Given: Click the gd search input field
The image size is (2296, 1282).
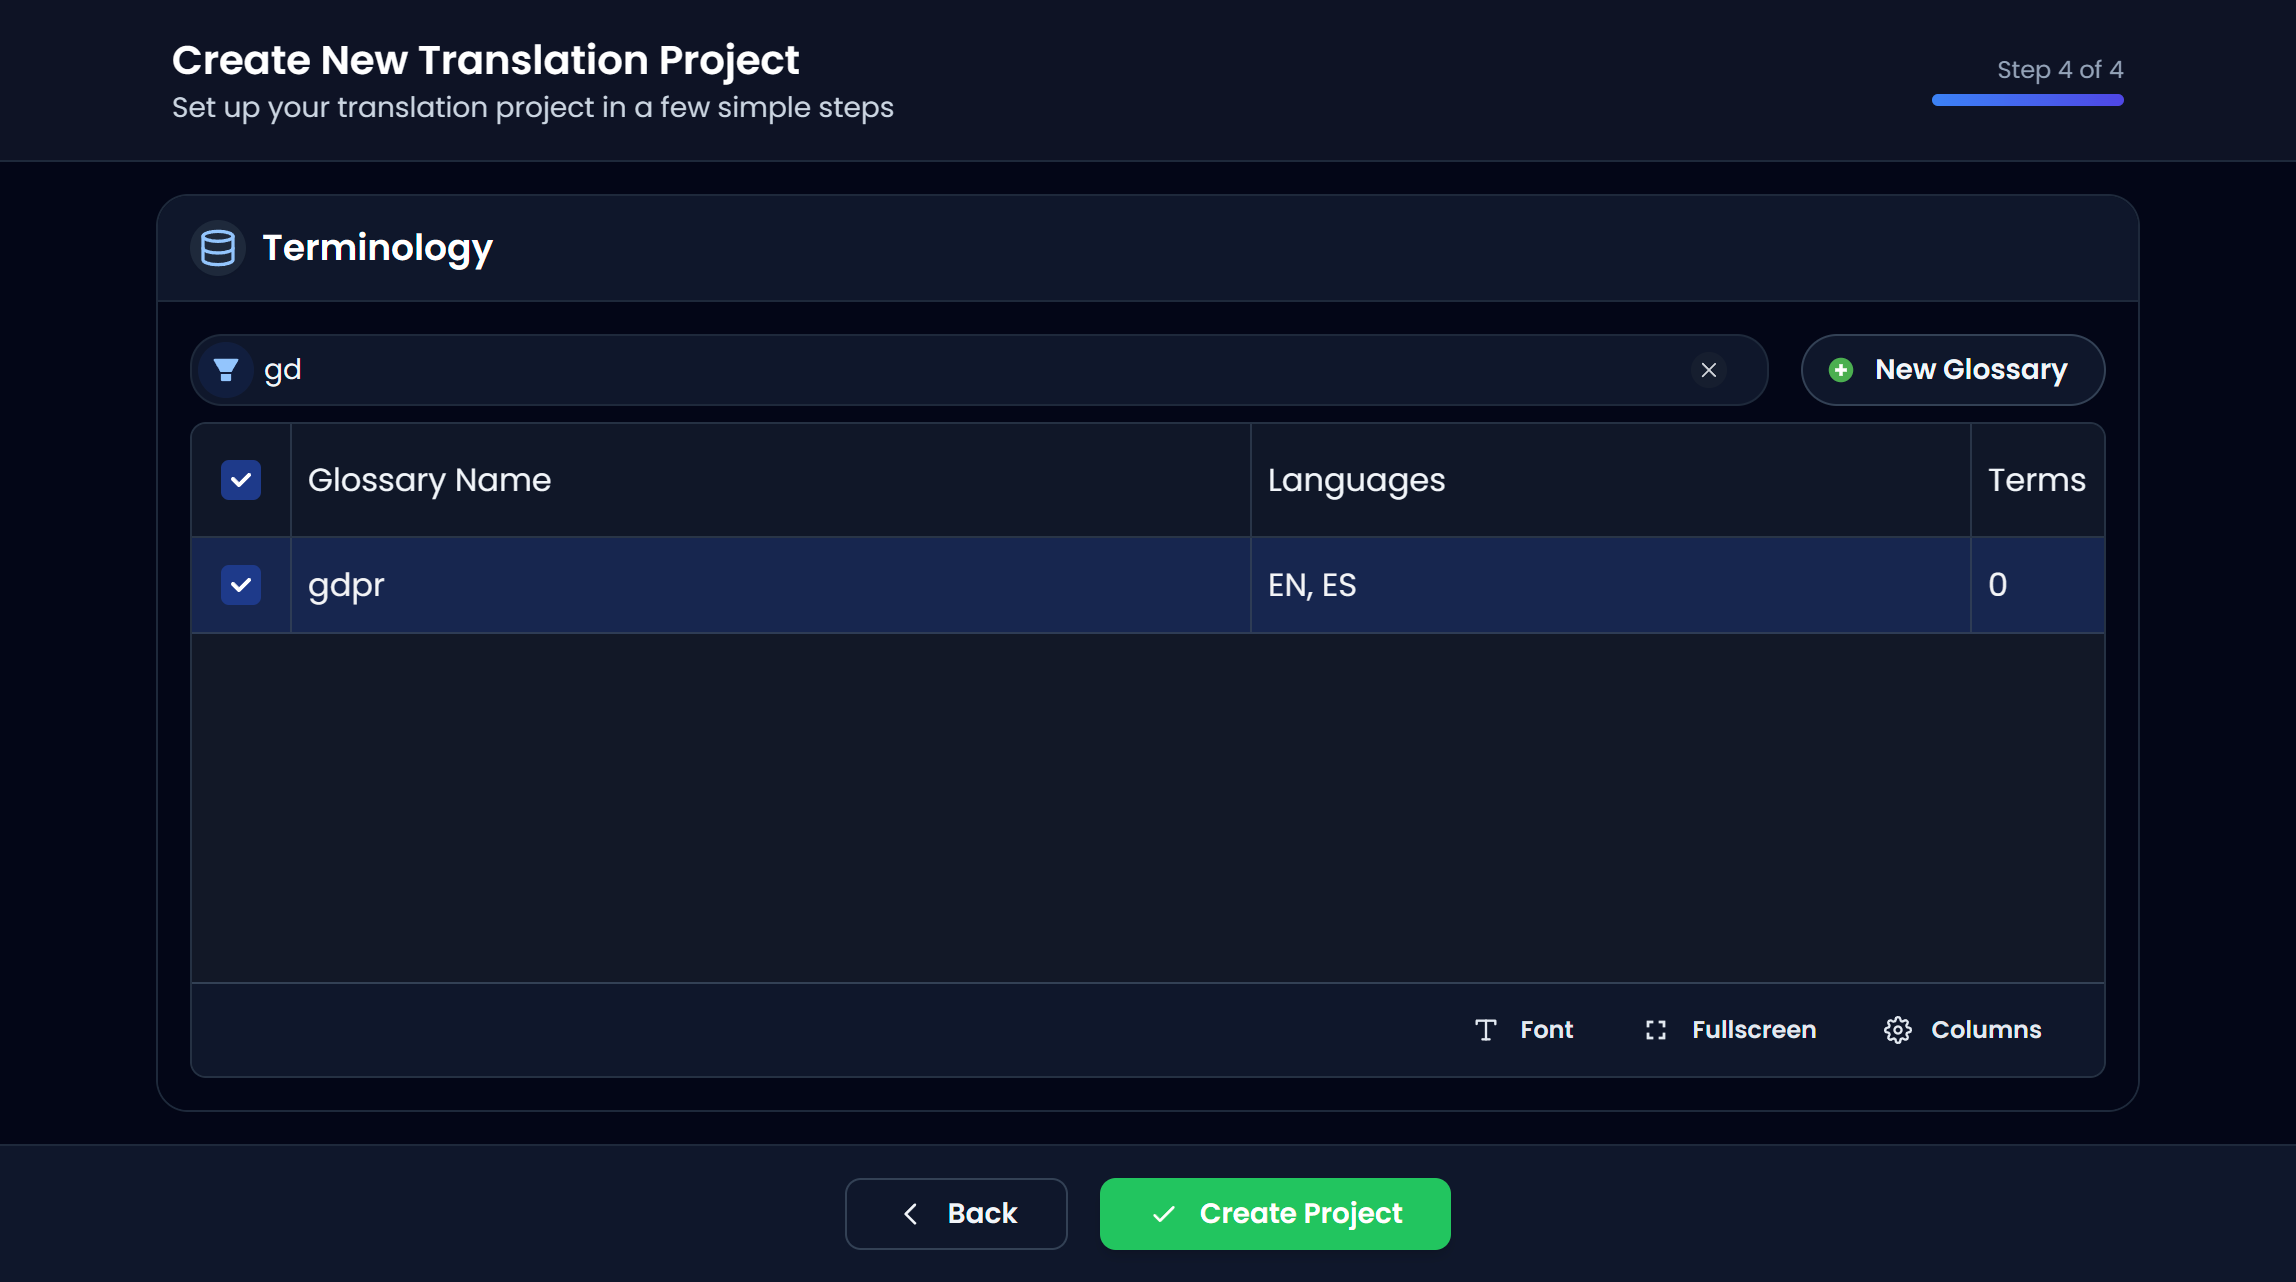Looking at the screenshot, I should (x=700, y=369).
